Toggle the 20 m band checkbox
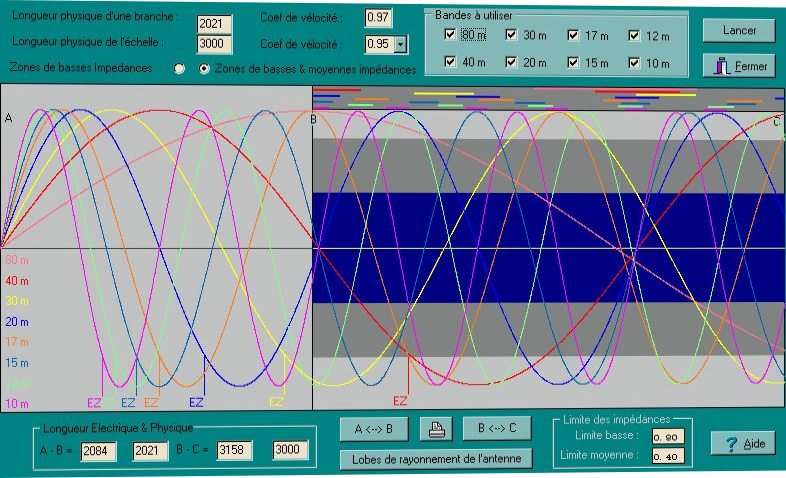 click(x=511, y=62)
